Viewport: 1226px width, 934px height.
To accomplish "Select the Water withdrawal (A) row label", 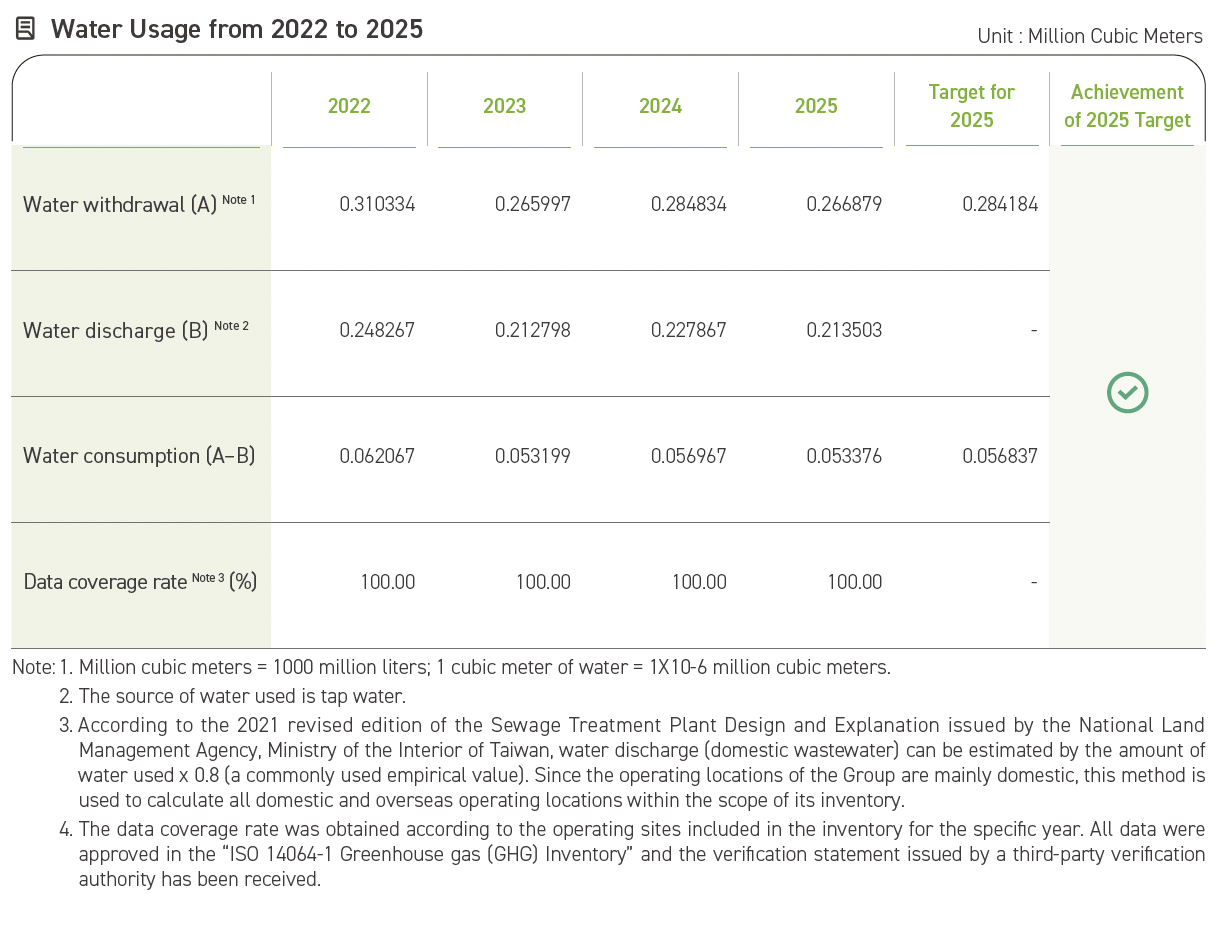I will pos(139,204).
